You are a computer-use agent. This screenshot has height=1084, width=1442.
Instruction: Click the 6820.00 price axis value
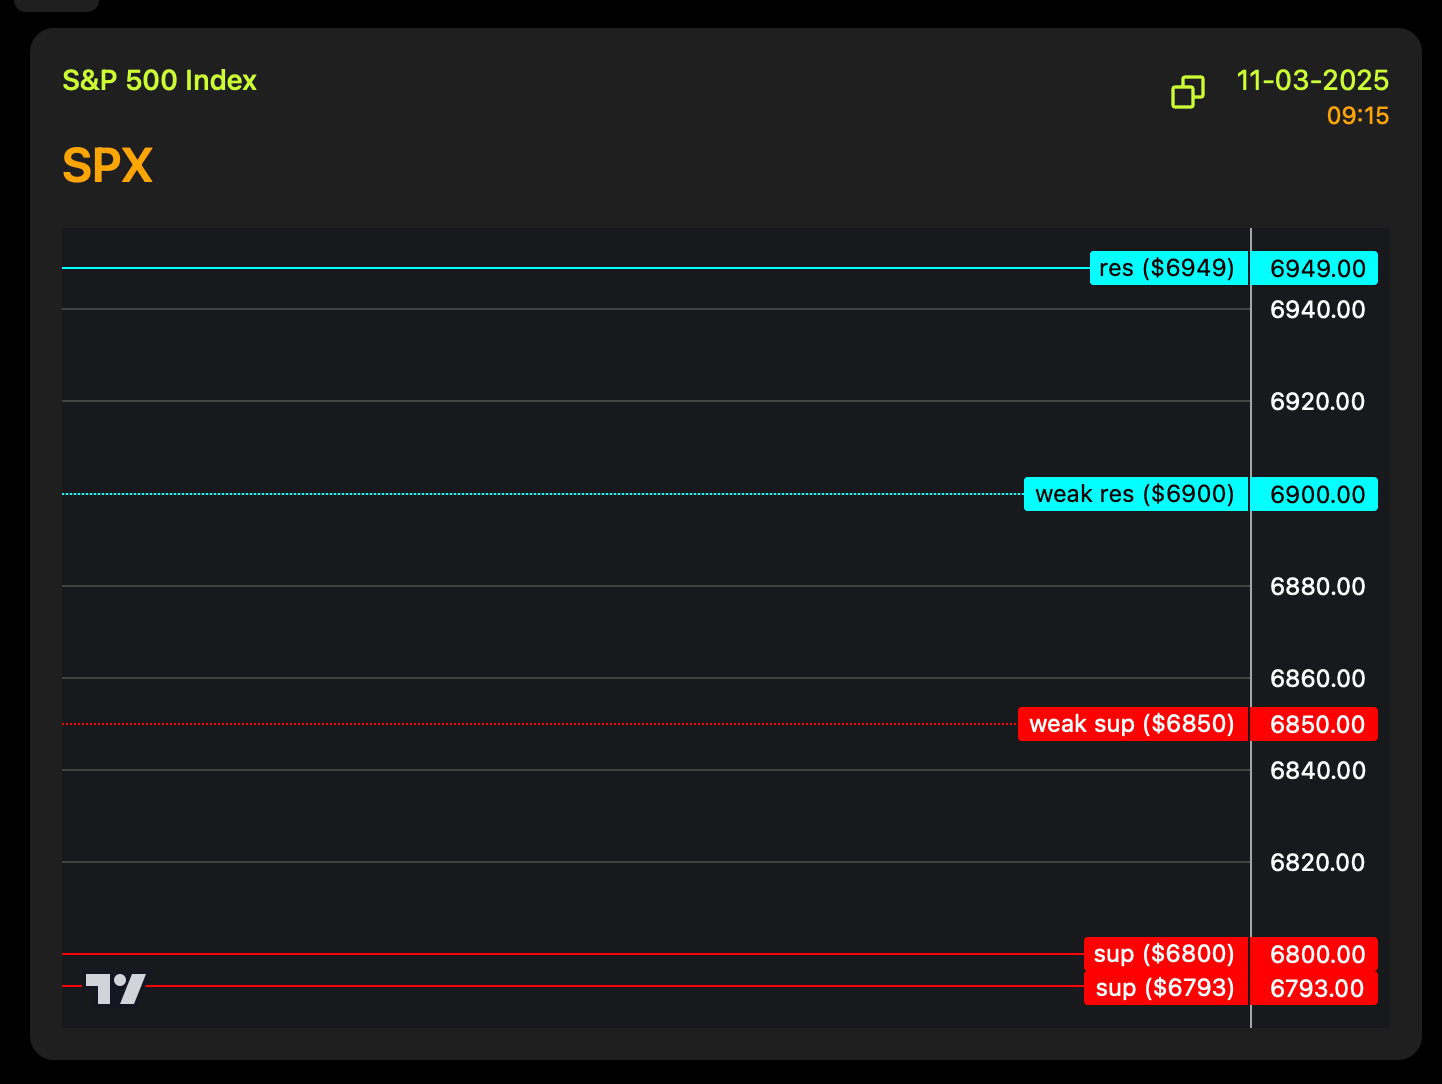point(1316,862)
